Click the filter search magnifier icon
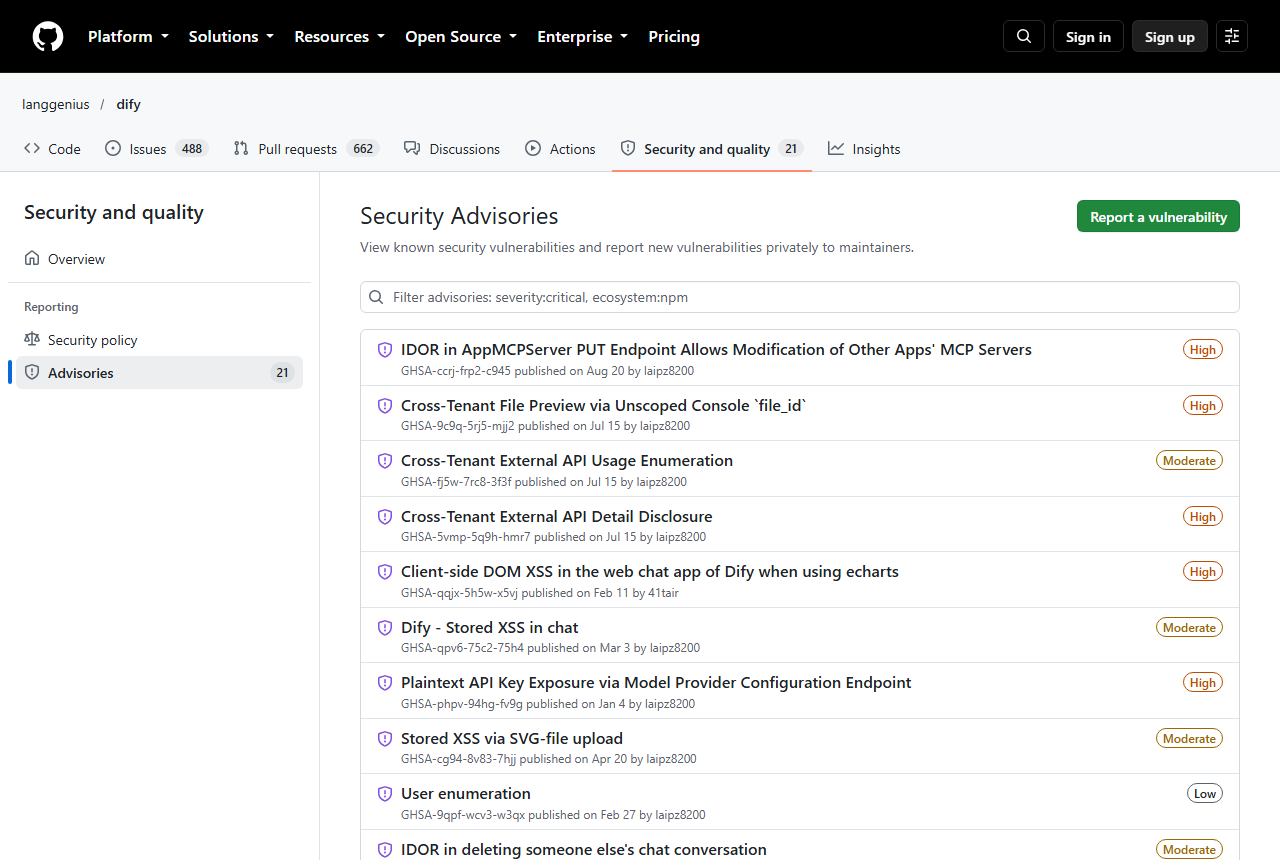The width and height of the screenshot is (1280, 860). pyautogui.click(x=376, y=297)
